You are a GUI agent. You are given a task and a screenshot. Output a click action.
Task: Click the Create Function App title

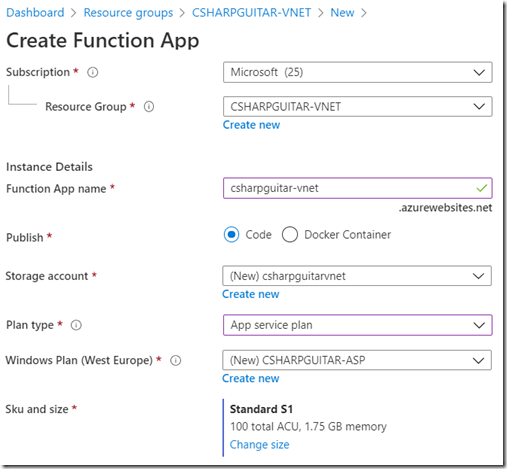click(x=103, y=41)
